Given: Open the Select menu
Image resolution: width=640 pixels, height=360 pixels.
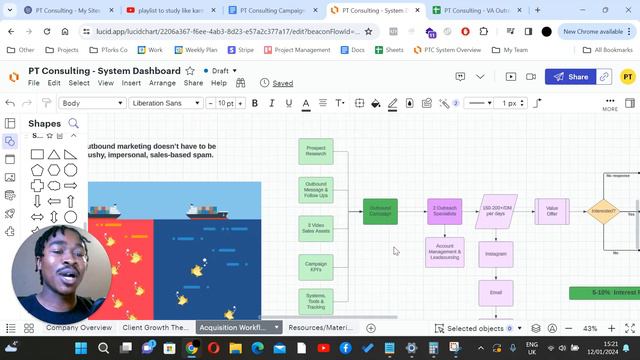Looking at the screenshot, I should [79, 83].
